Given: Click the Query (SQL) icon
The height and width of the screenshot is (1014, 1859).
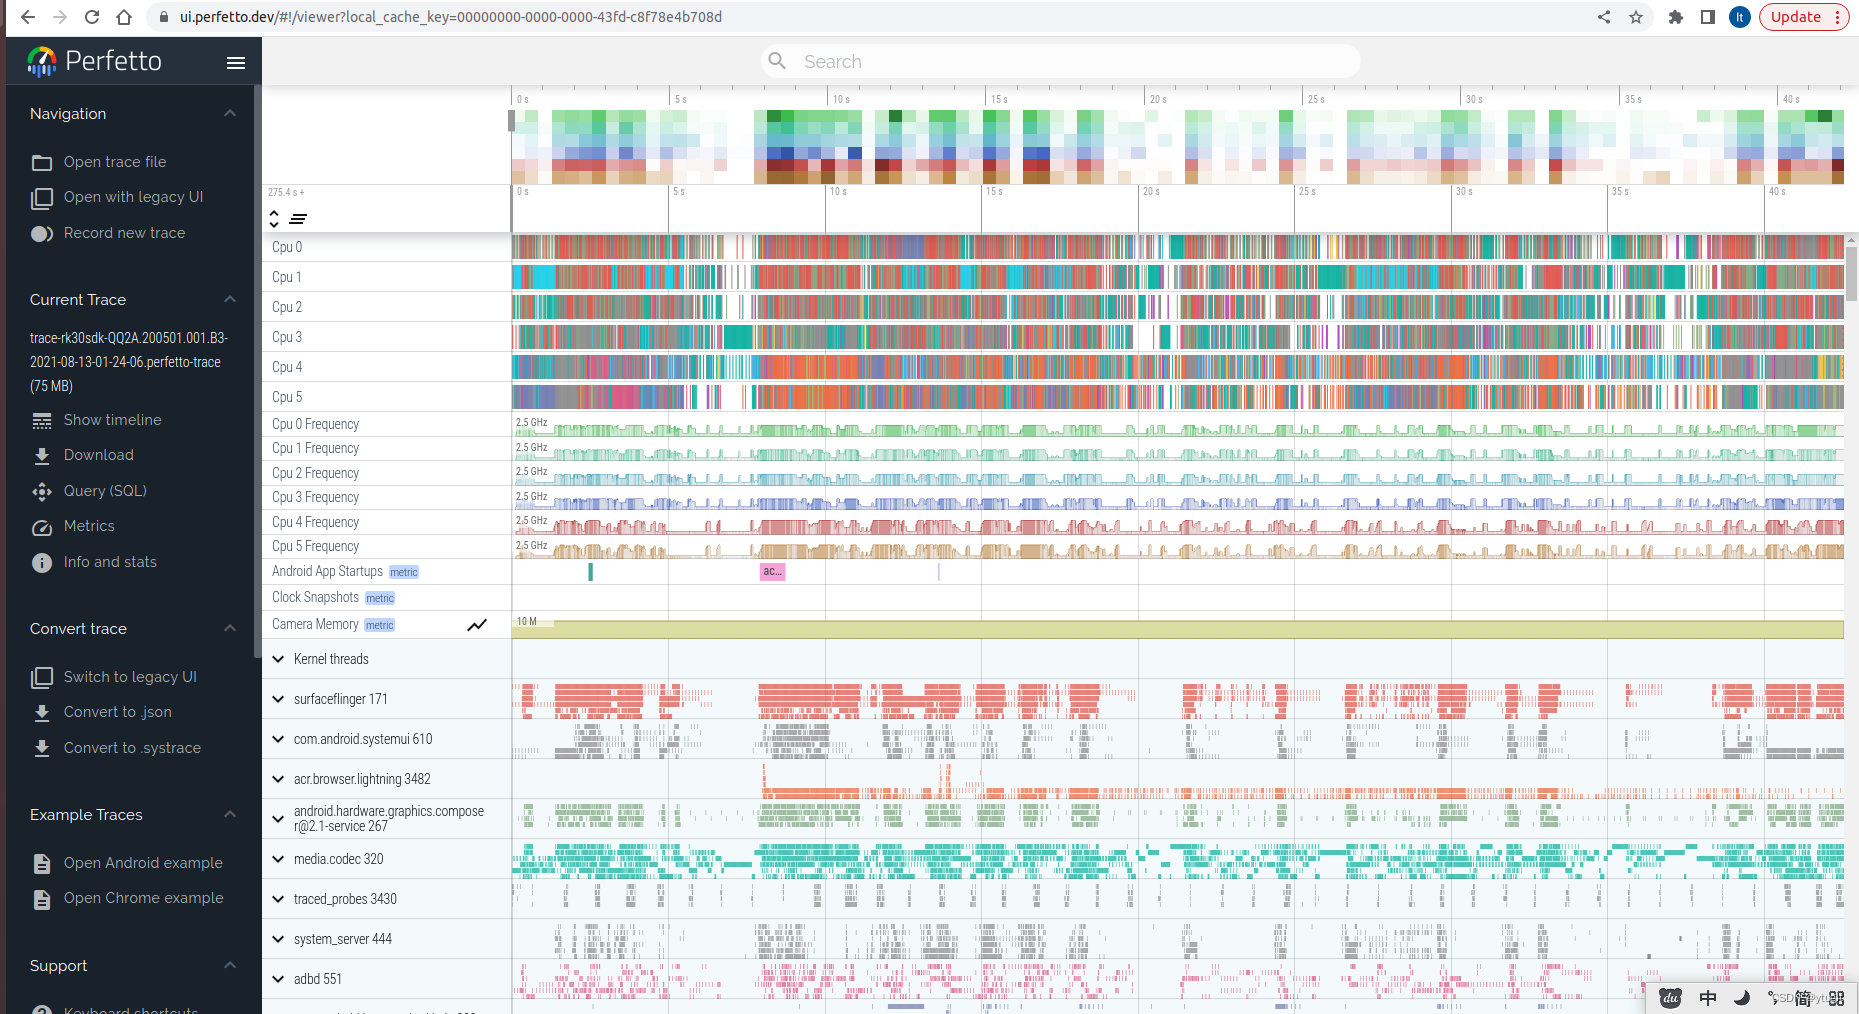Looking at the screenshot, I should tap(42, 492).
